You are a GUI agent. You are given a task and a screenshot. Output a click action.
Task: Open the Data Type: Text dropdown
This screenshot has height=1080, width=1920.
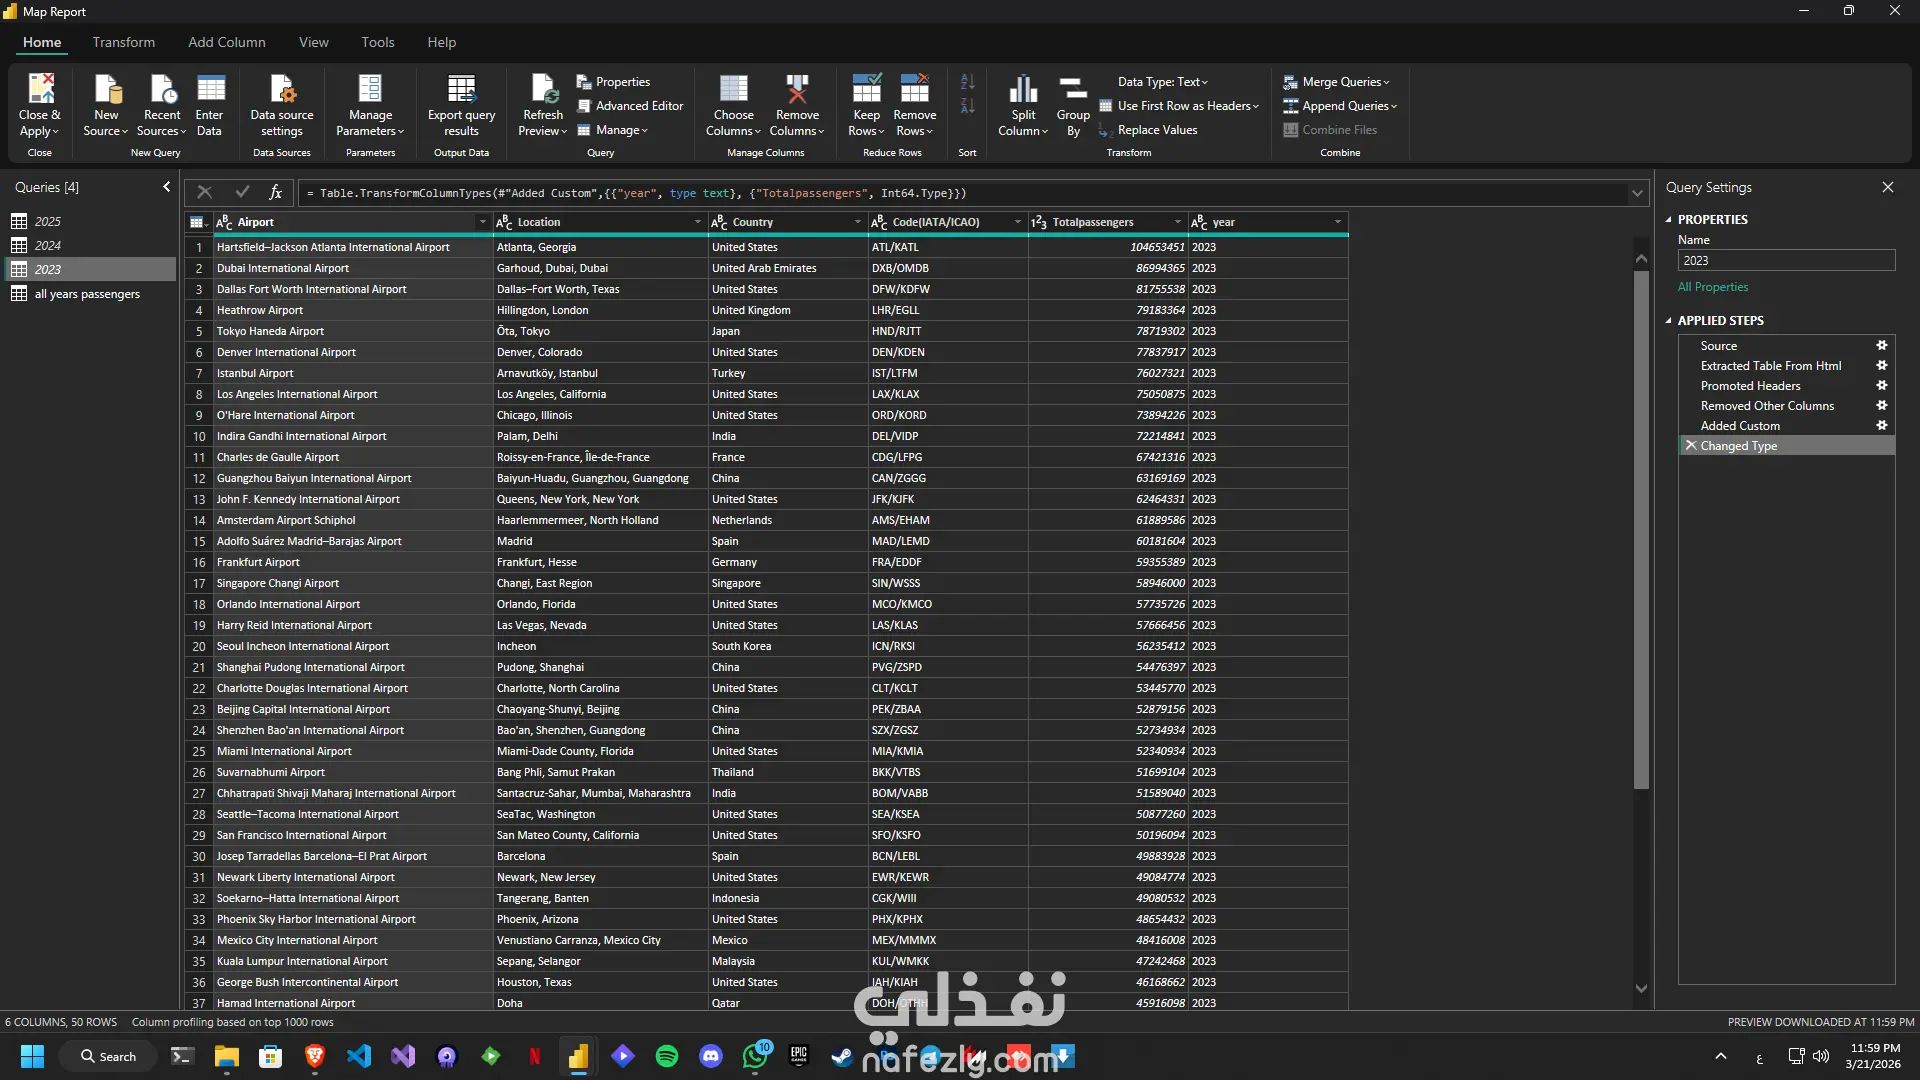click(x=1162, y=82)
